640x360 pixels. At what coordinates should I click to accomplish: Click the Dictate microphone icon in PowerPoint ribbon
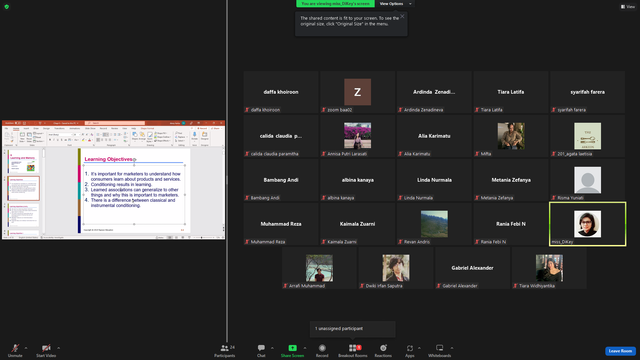click(x=194, y=135)
